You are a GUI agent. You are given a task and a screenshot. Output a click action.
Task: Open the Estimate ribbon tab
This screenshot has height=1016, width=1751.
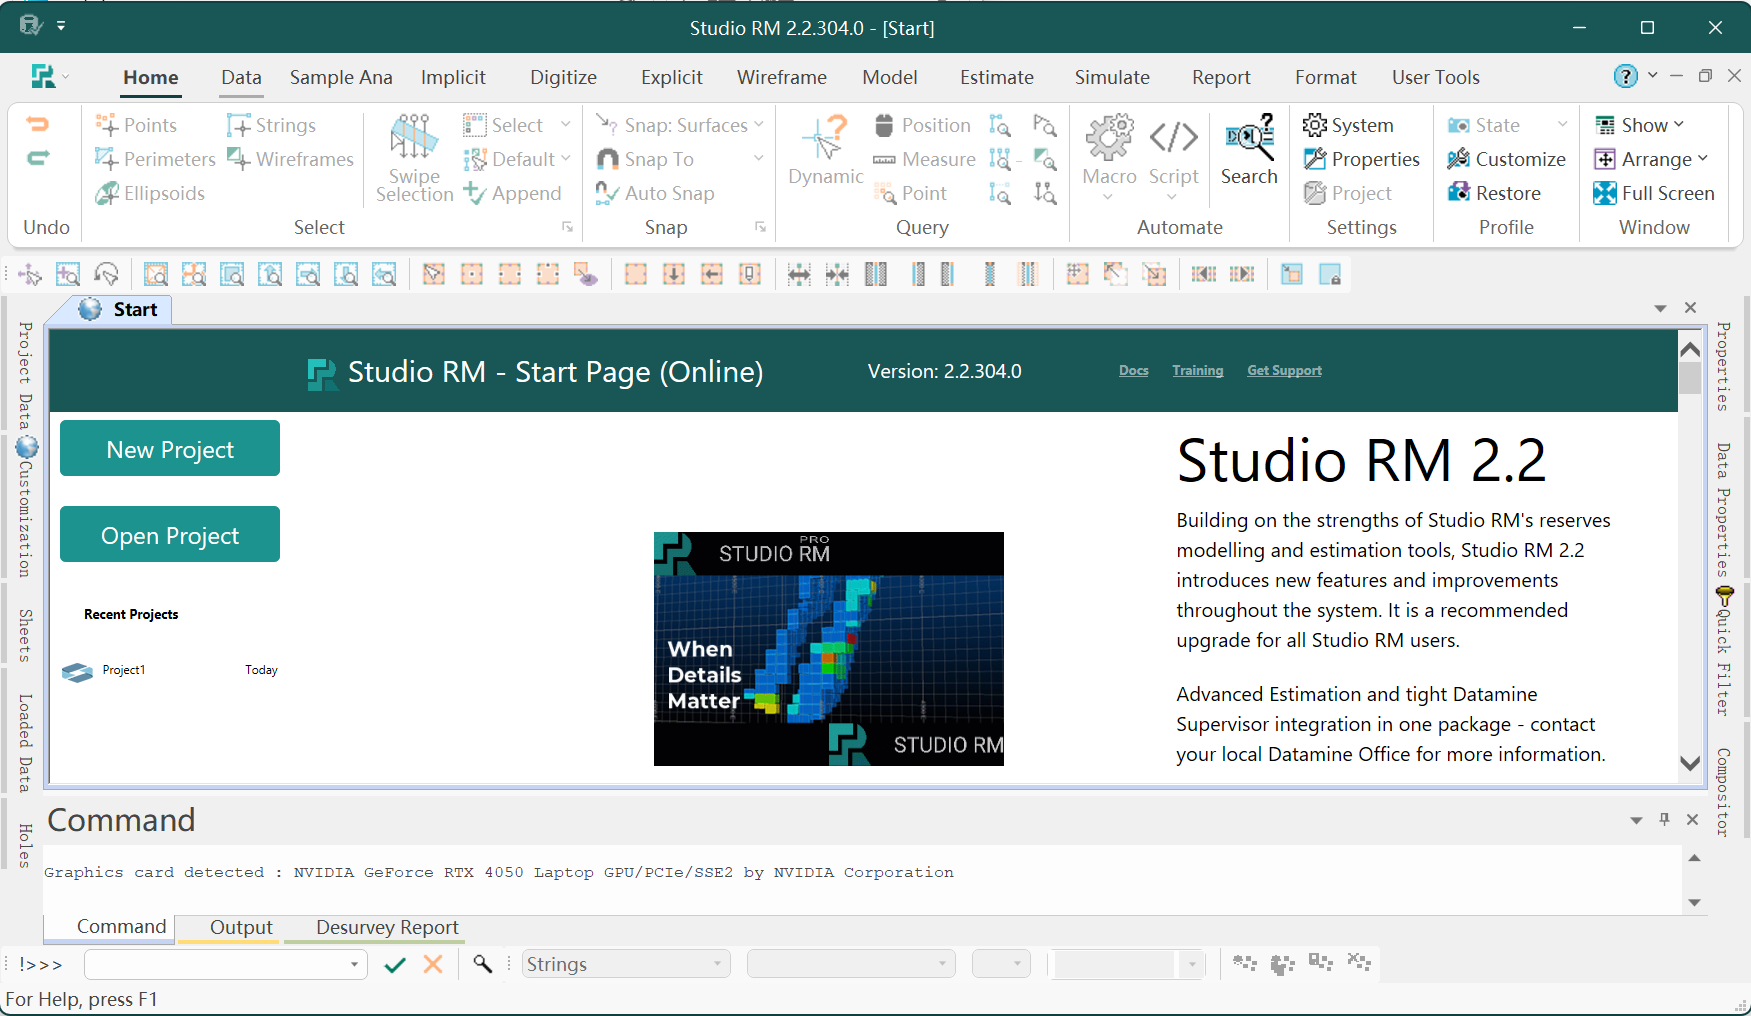pos(997,77)
